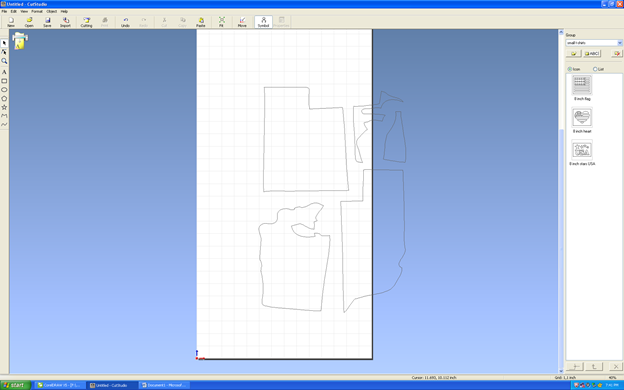This screenshot has width=624, height=390.
Task: Open the Object menu
Action: [52, 12]
